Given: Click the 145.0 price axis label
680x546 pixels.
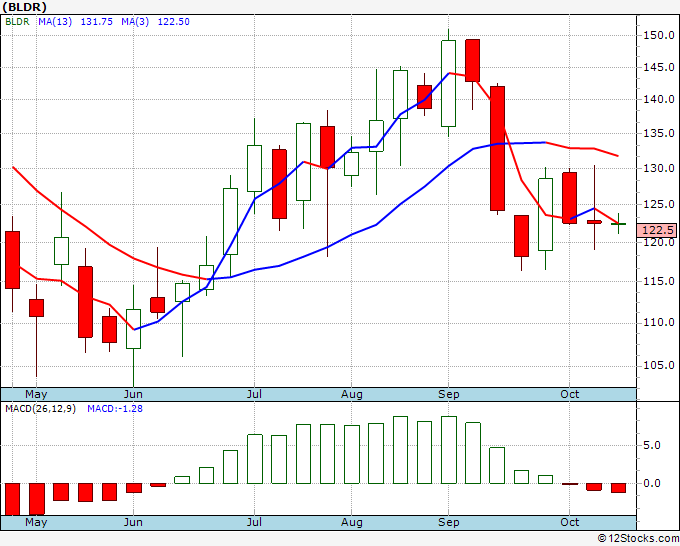Looking at the screenshot, I should pos(658,67).
